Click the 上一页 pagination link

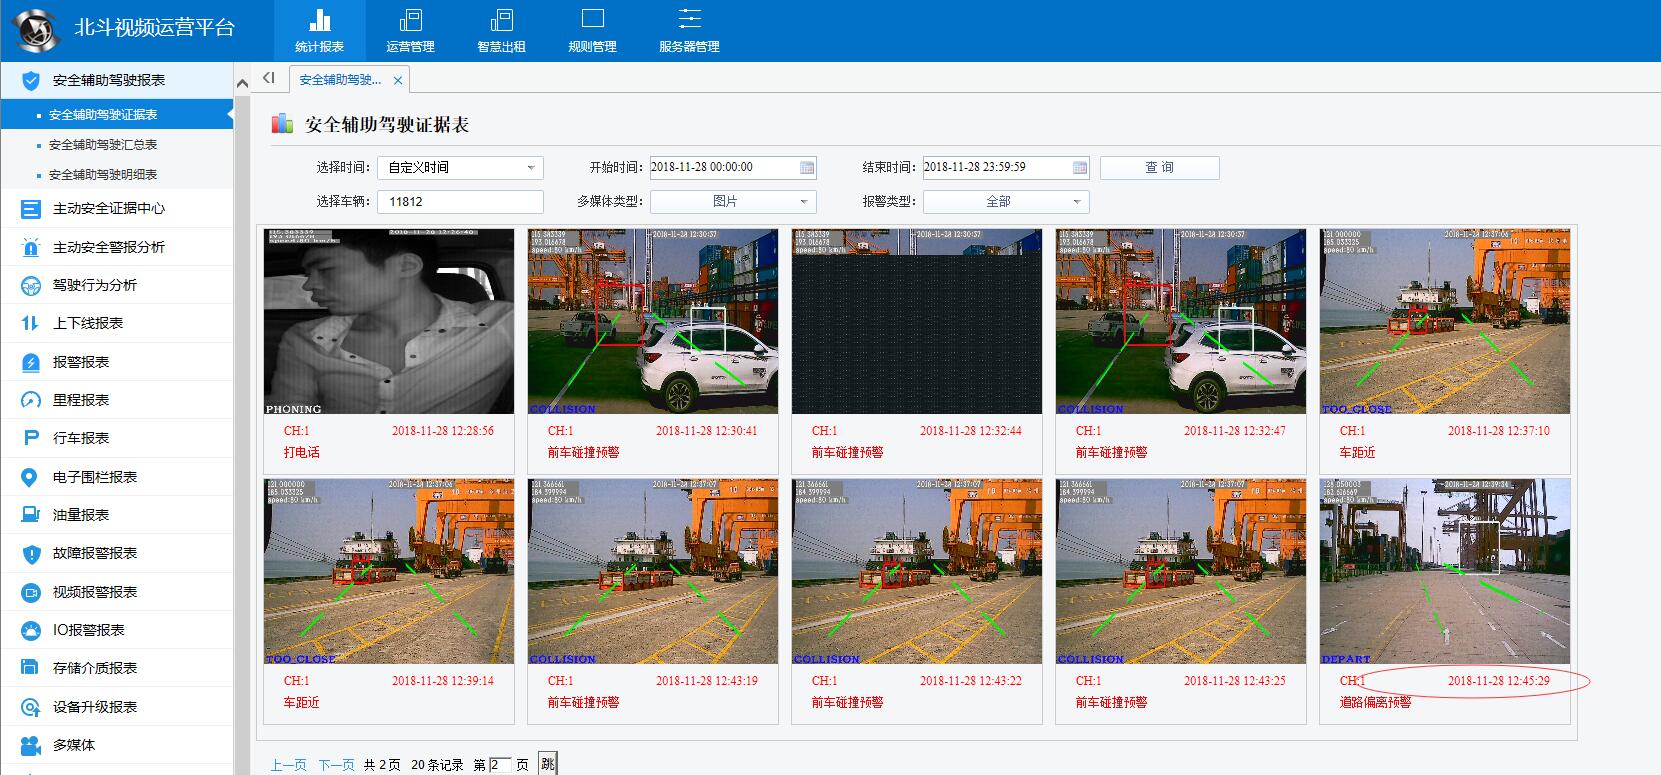tap(288, 765)
